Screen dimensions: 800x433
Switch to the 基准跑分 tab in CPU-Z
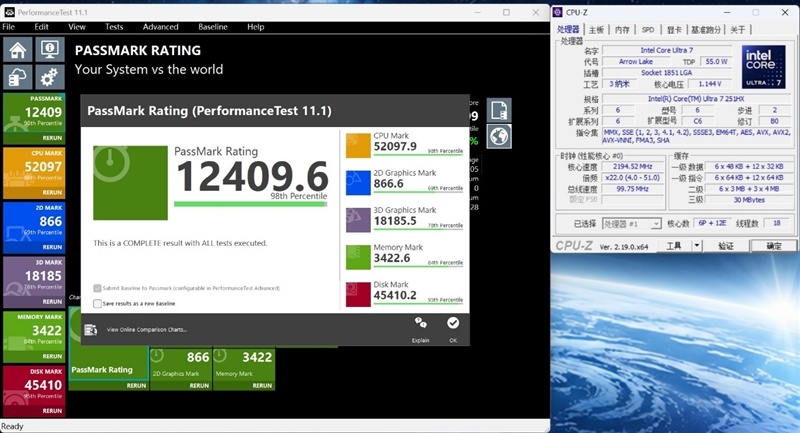click(706, 30)
